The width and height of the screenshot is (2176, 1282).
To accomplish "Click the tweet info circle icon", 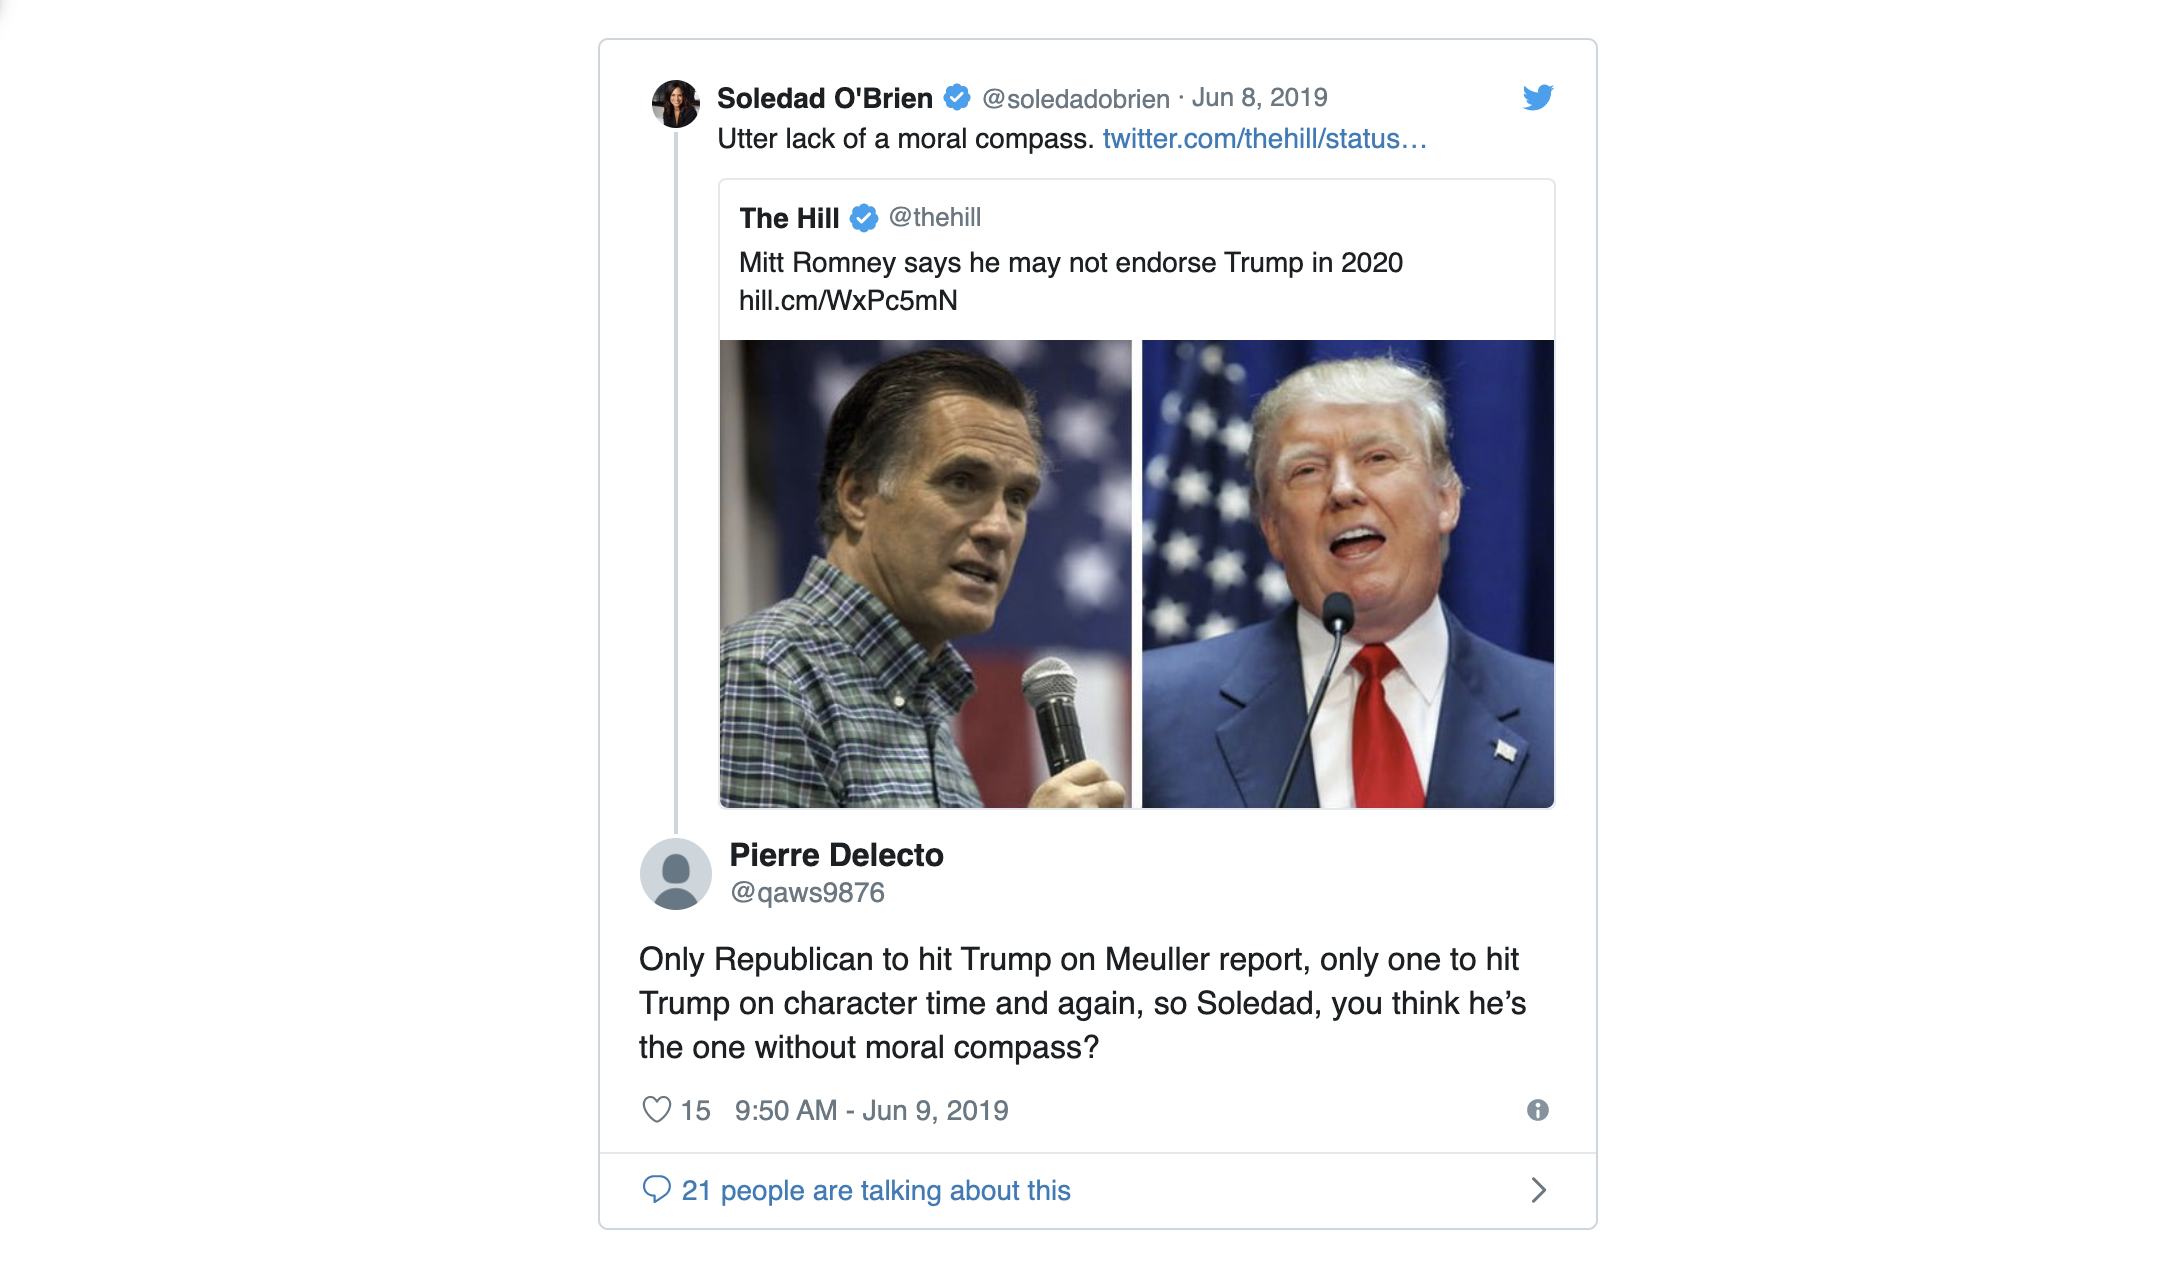I will pos(1537,1110).
